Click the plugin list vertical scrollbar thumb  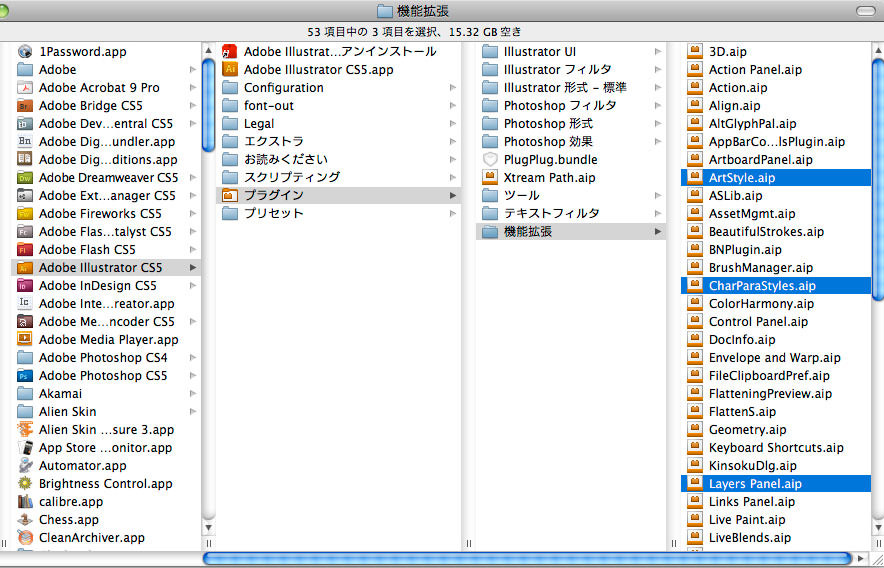[x=878, y=178]
